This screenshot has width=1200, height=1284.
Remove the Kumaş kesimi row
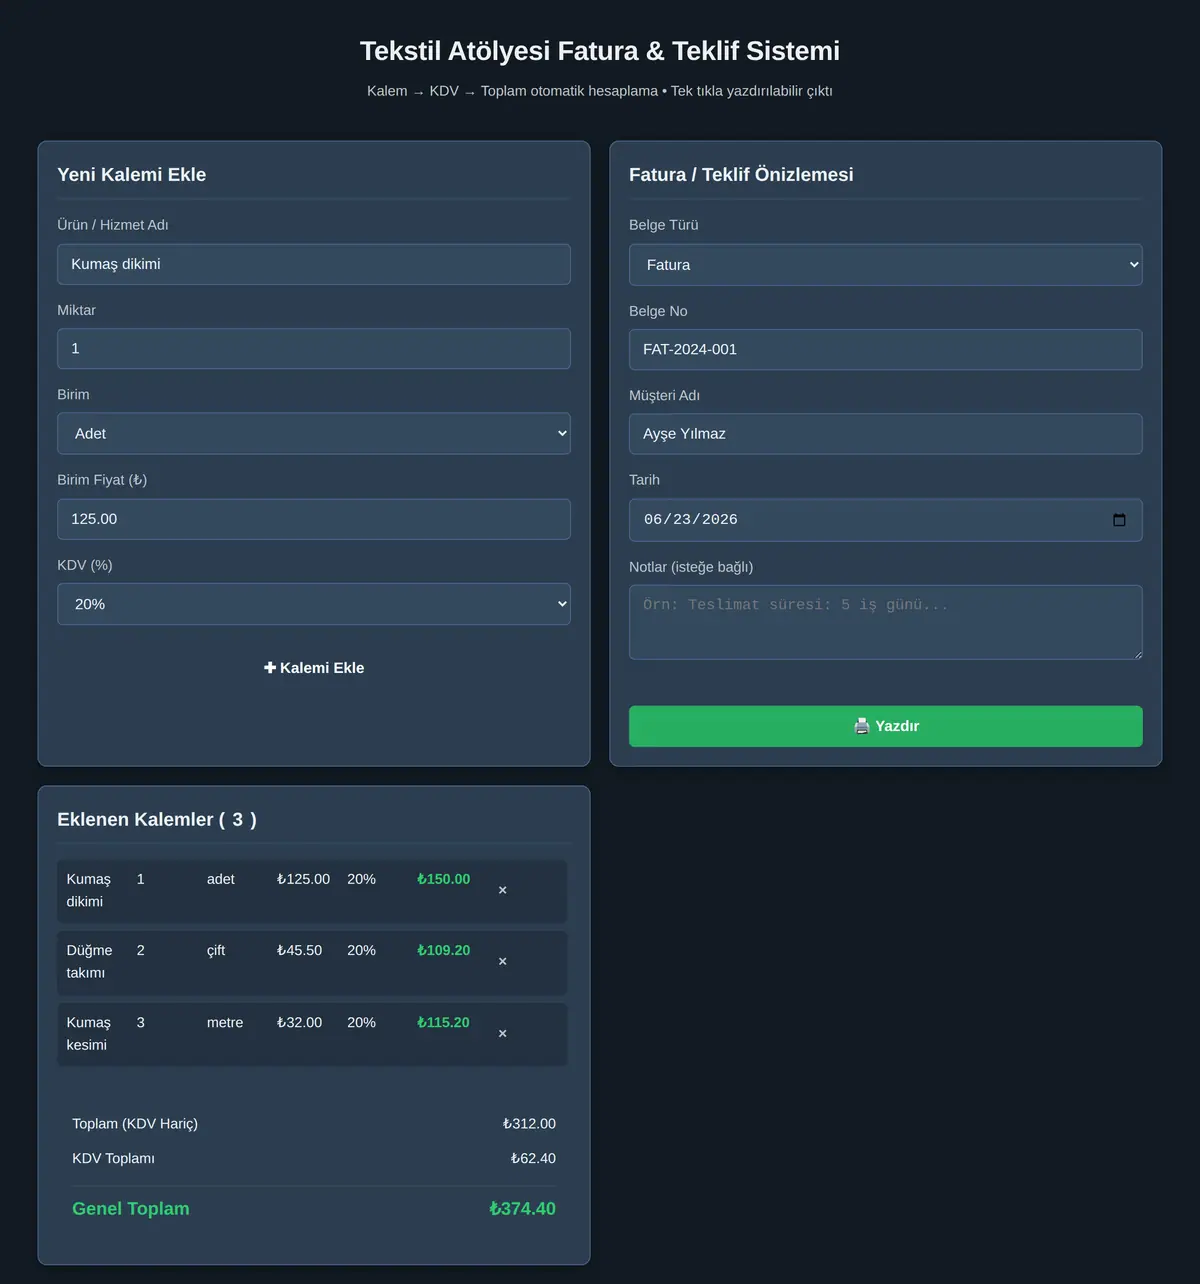[502, 1033]
